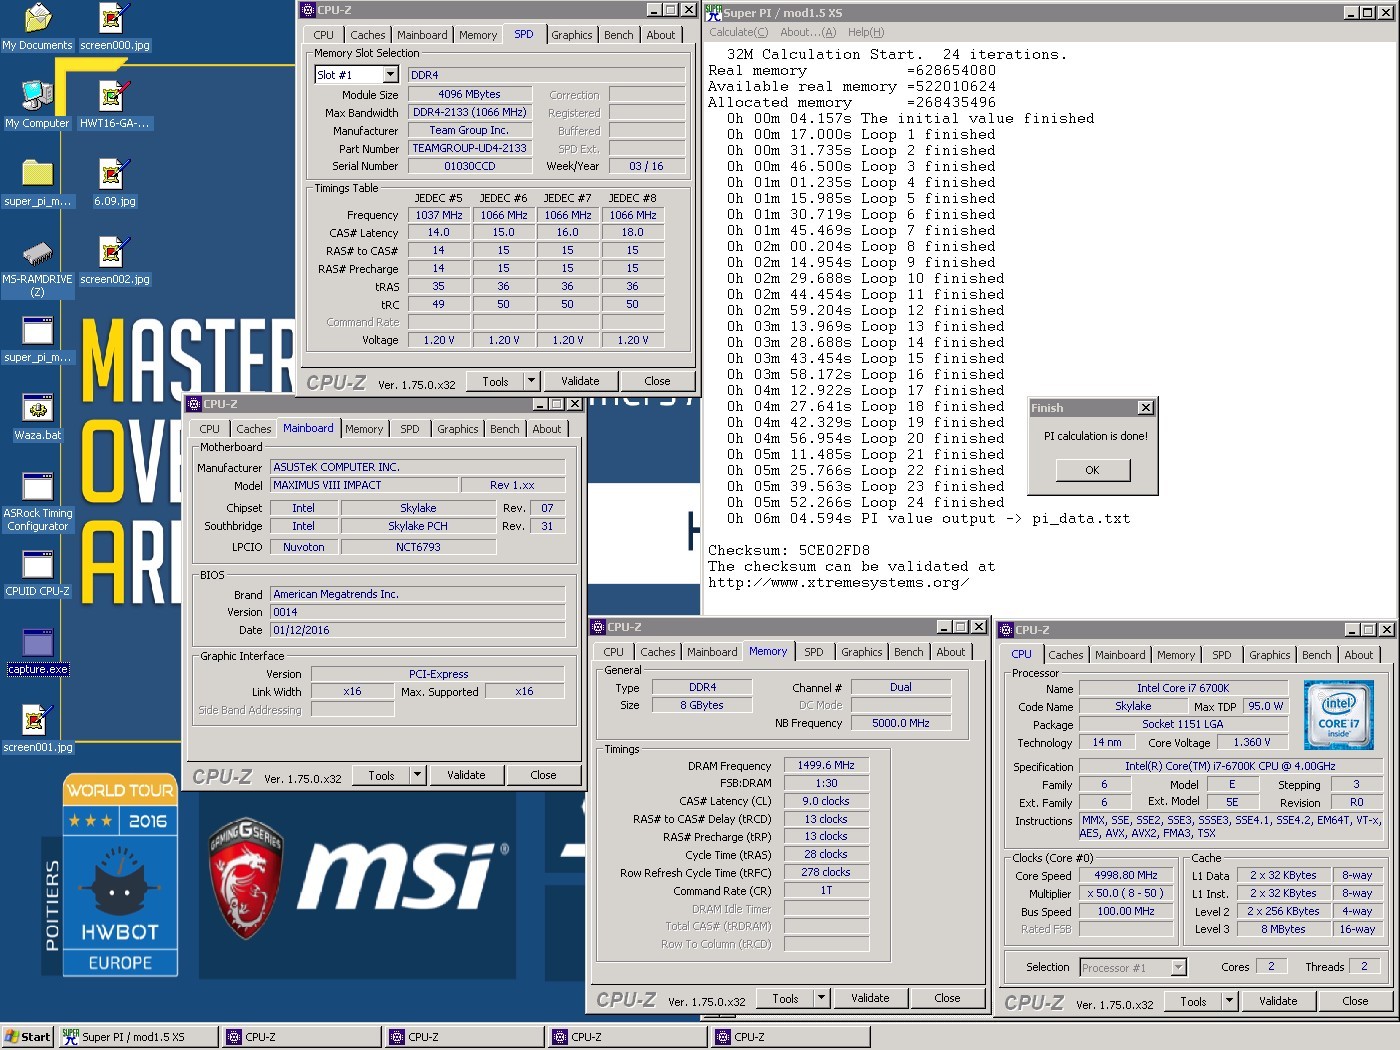Click CPU-Z Mainboard window title icon

point(194,404)
